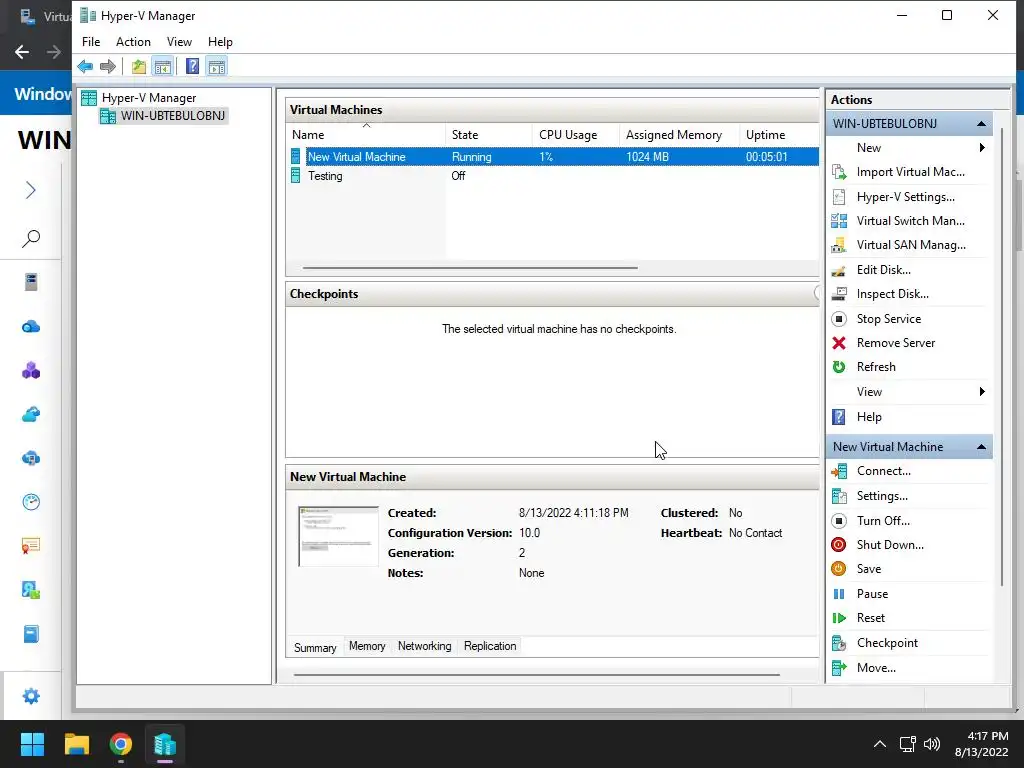
Task: Open File Explorer from taskbar
Action: (x=76, y=744)
